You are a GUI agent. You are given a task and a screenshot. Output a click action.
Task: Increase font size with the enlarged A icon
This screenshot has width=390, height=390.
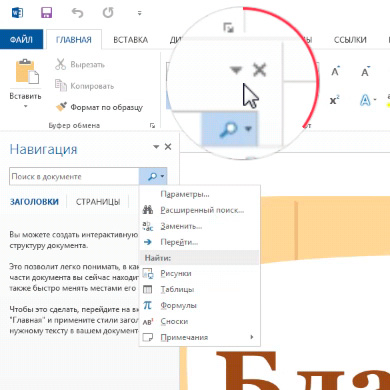[x=335, y=71]
